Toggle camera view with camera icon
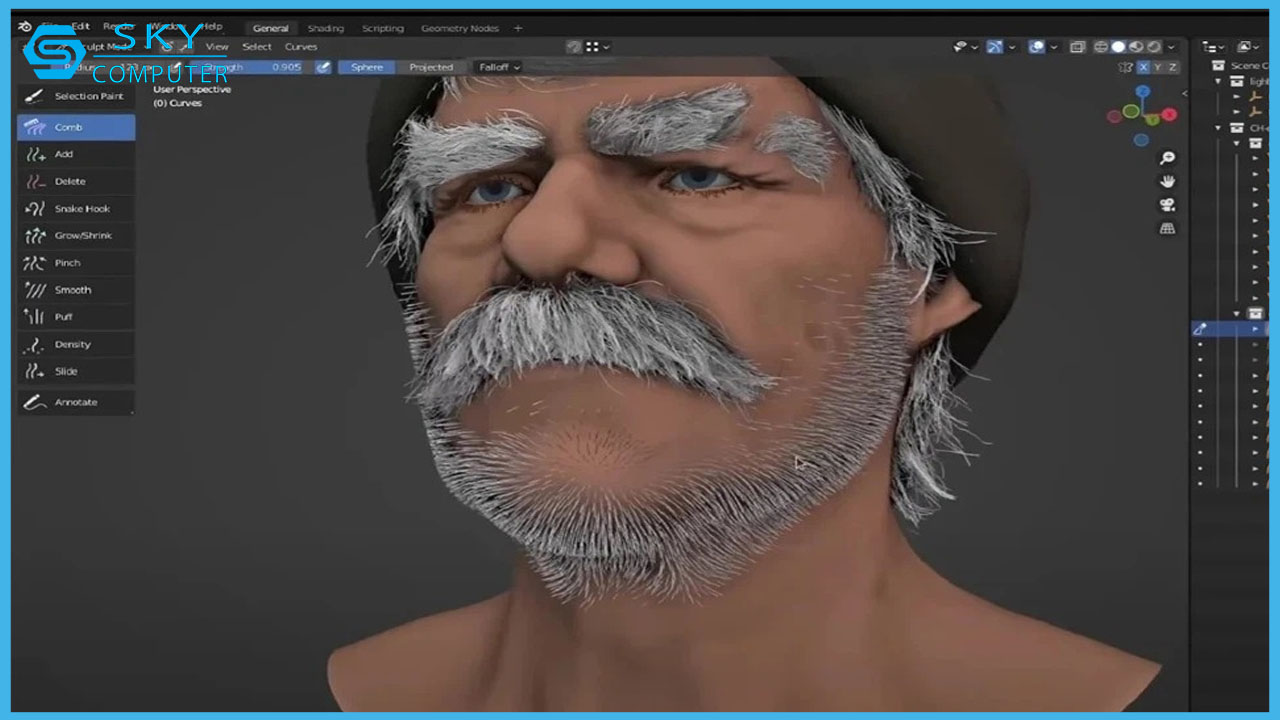Screen dimensions: 1280x720 coord(1167,205)
